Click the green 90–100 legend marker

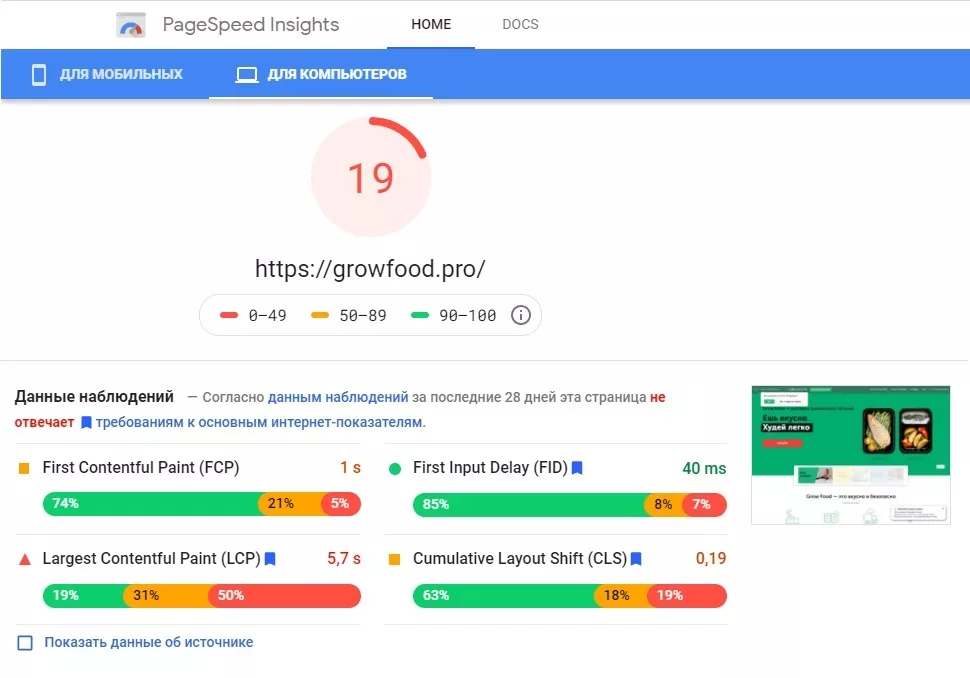(420, 315)
